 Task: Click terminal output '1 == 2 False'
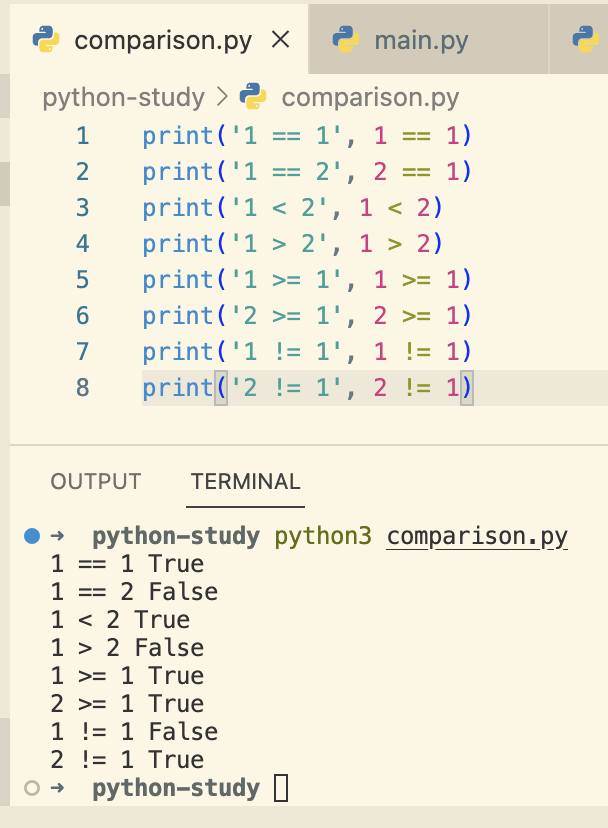[134, 592]
